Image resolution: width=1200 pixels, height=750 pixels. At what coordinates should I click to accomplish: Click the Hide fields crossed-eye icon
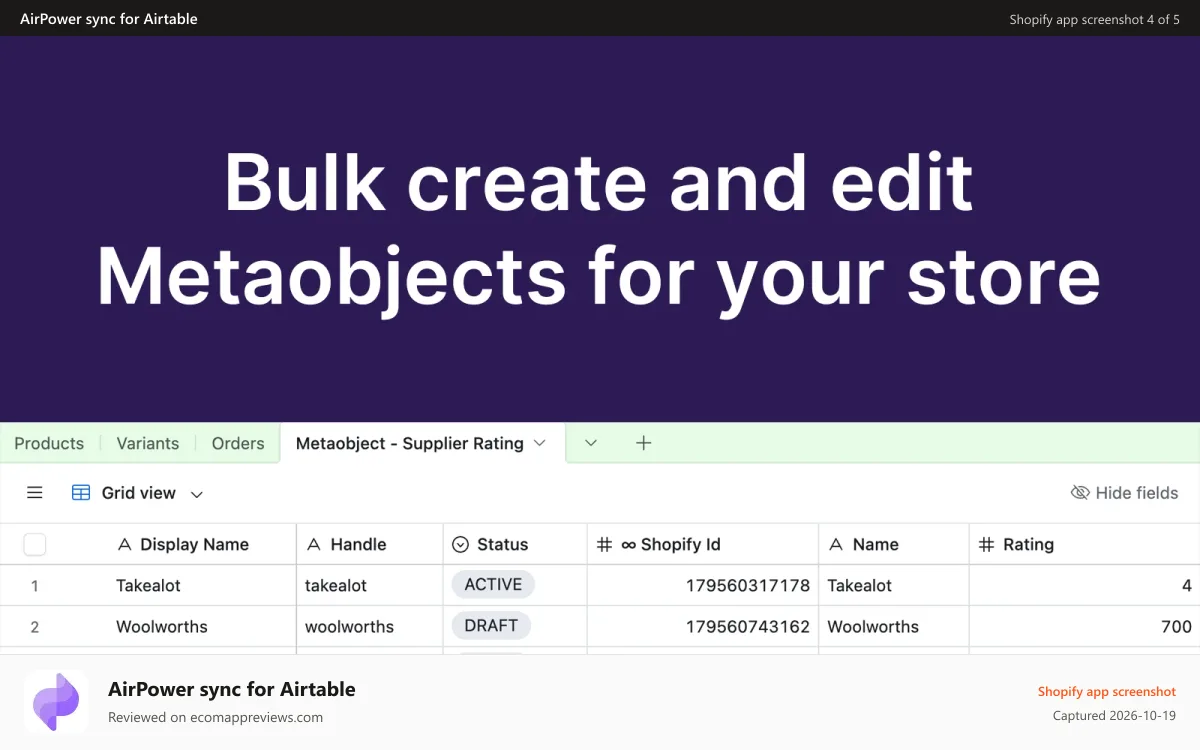coord(1080,493)
